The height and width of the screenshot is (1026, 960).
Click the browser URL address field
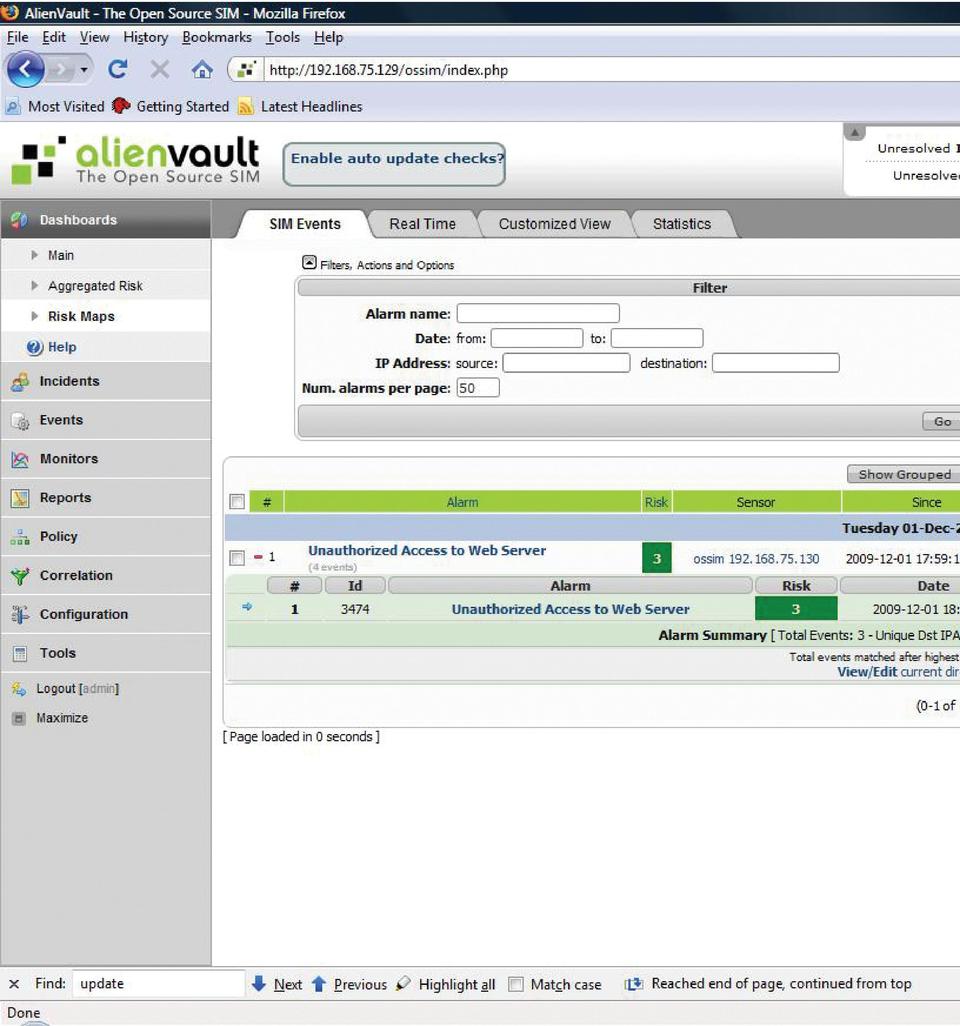point(612,69)
